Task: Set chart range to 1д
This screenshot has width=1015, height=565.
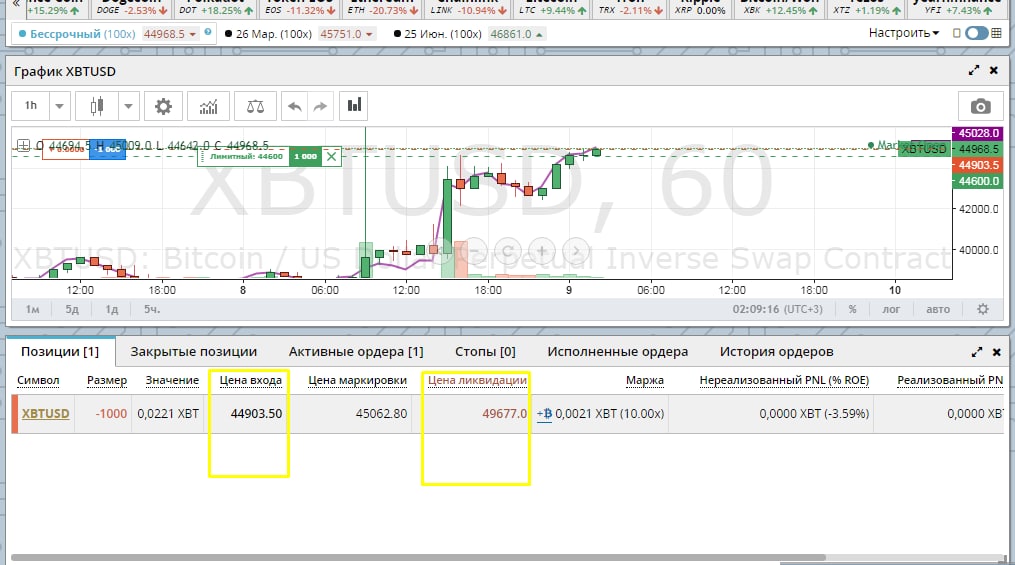Action: point(111,309)
